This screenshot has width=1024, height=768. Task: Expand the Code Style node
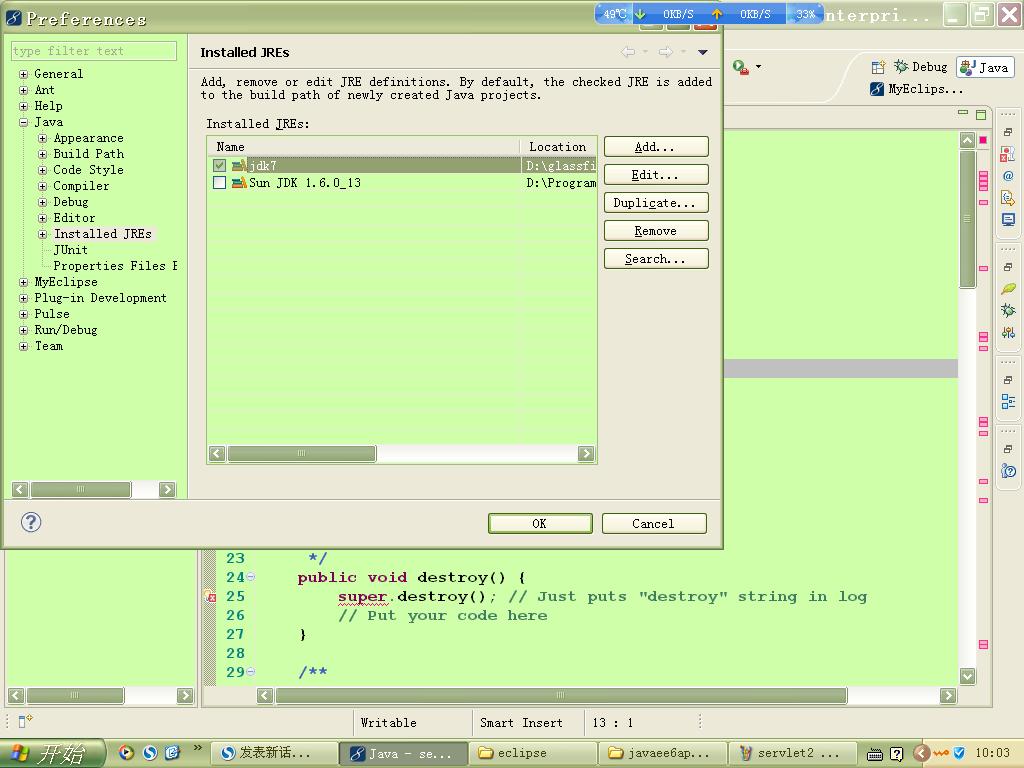42,170
